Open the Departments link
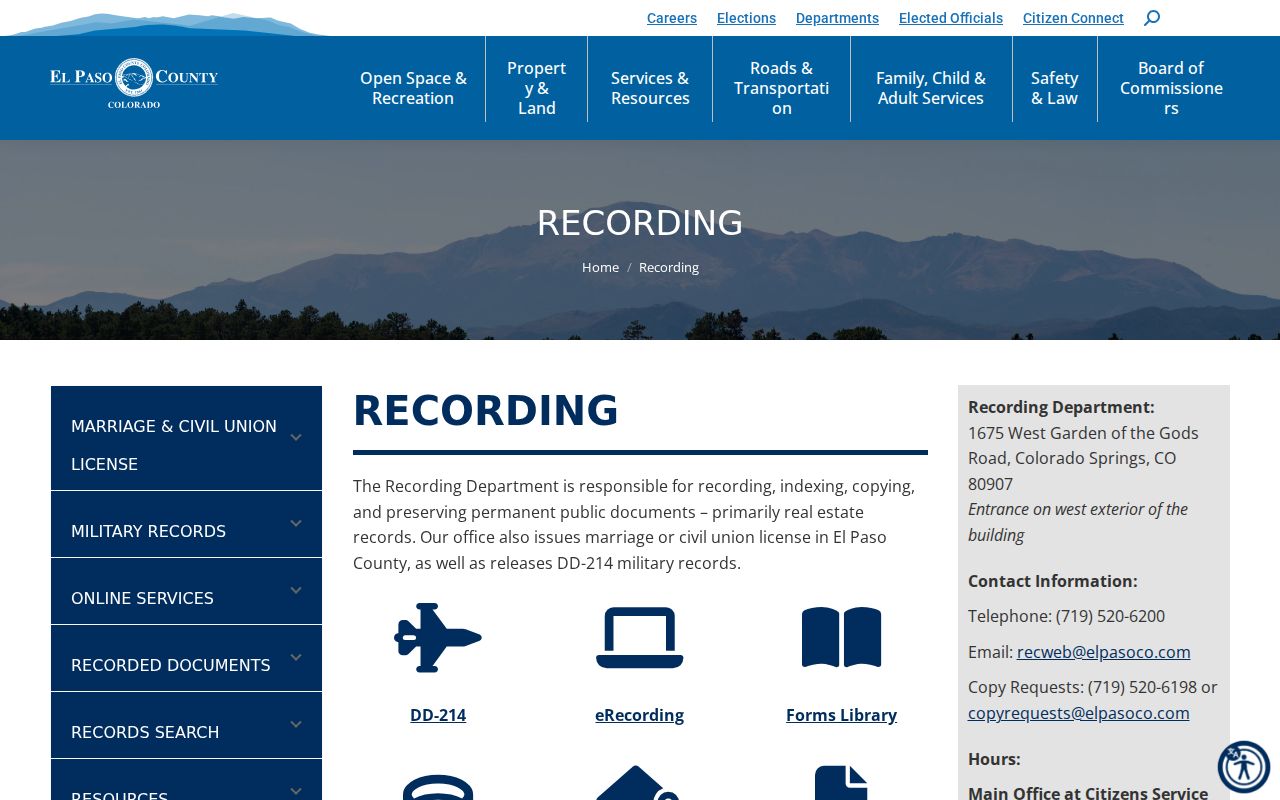1280x800 pixels. (x=837, y=18)
